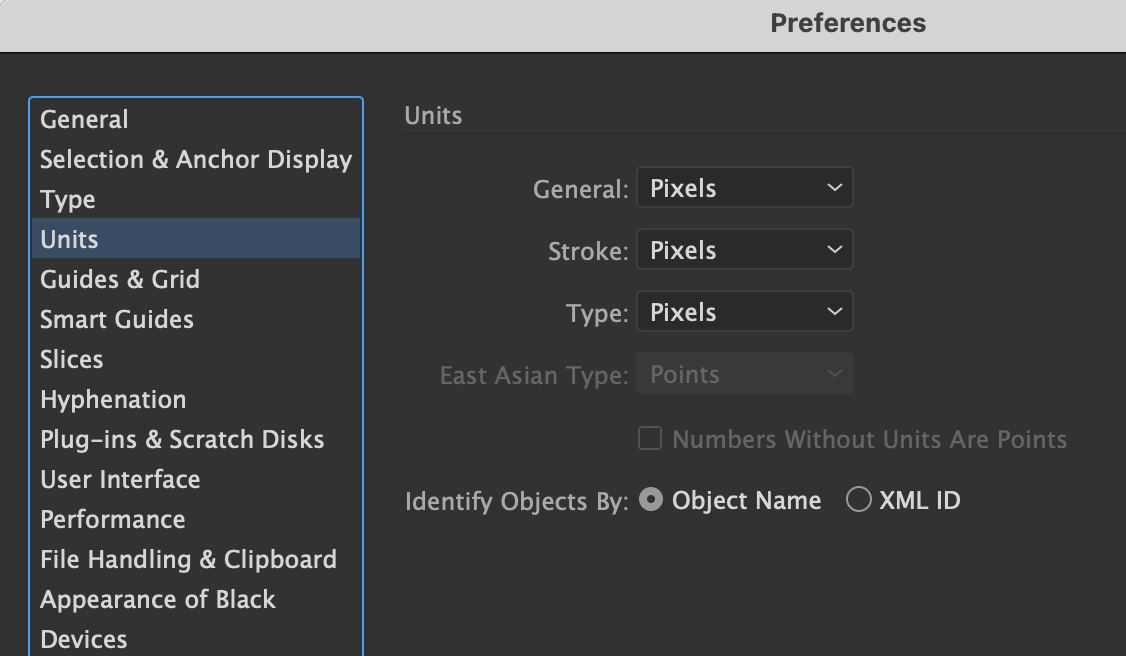Open Guides & Grid preferences
This screenshot has height=656, width=1126.
pos(195,279)
